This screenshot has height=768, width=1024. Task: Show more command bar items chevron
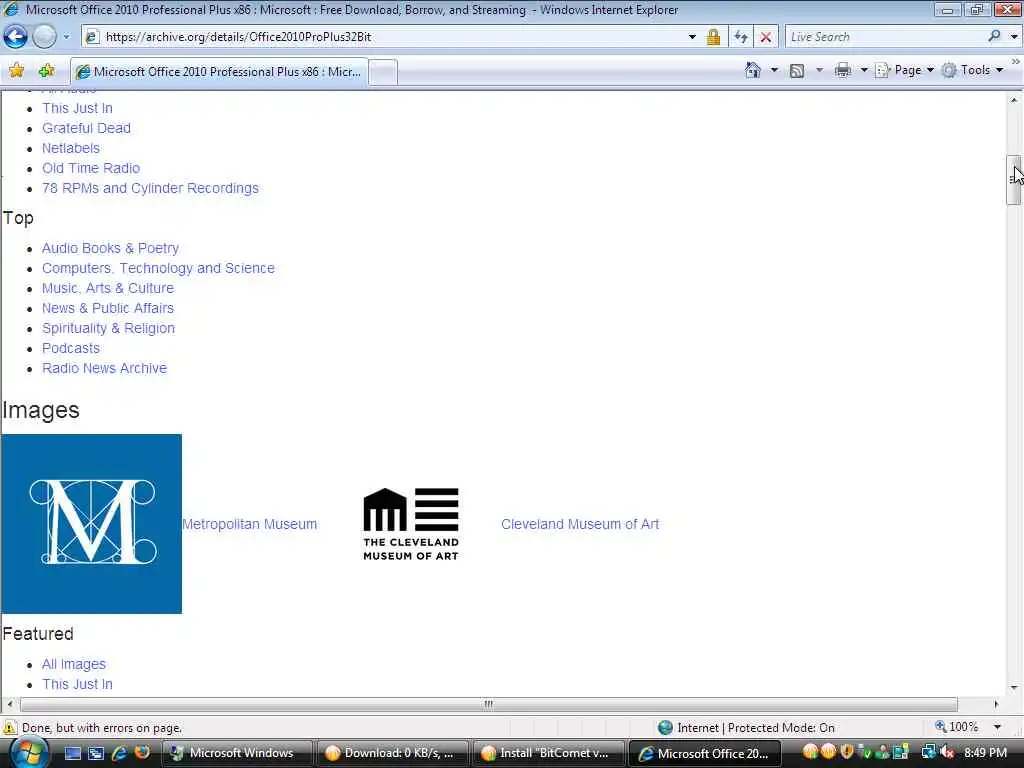(x=1016, y=61)
